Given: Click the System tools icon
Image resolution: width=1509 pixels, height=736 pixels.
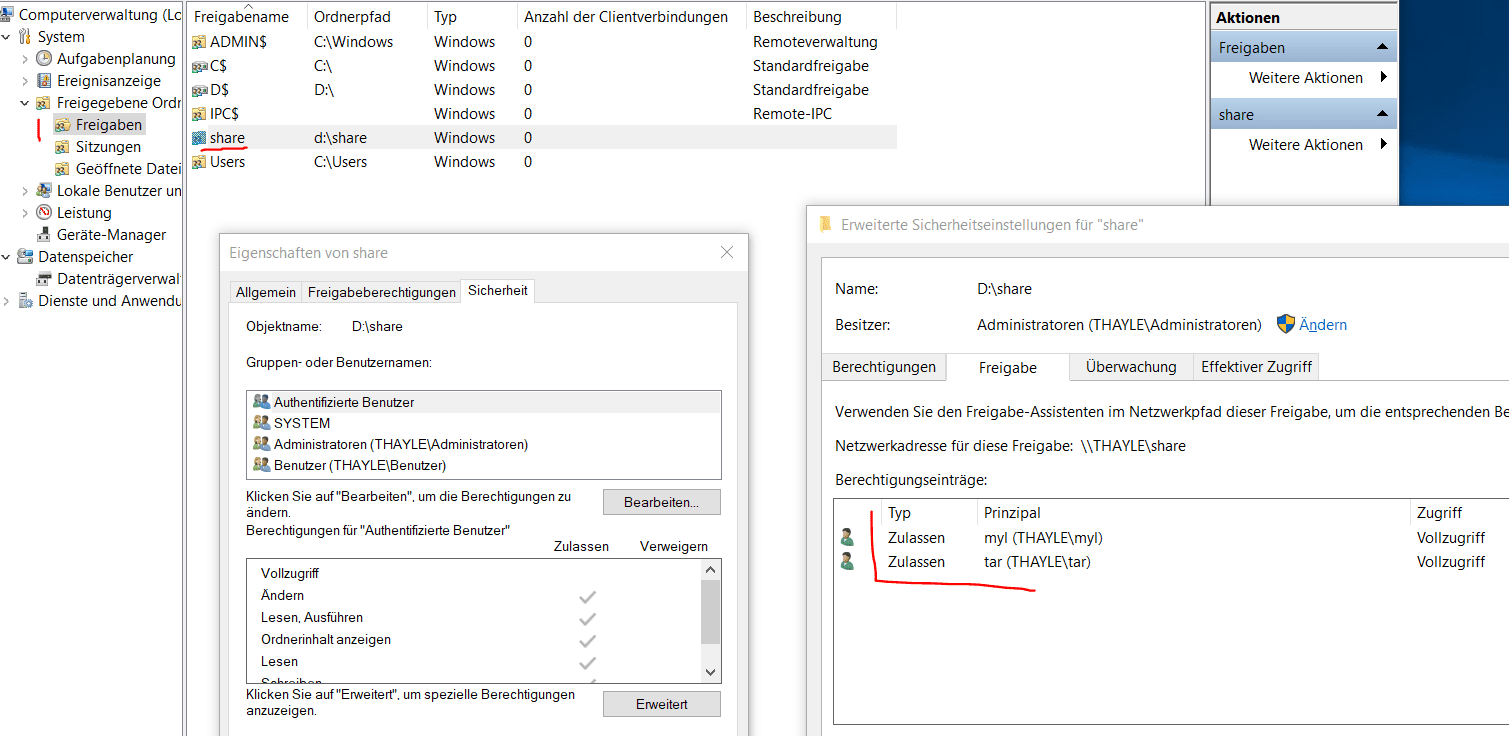Looking at the screenshot, I should coord(25,37).
